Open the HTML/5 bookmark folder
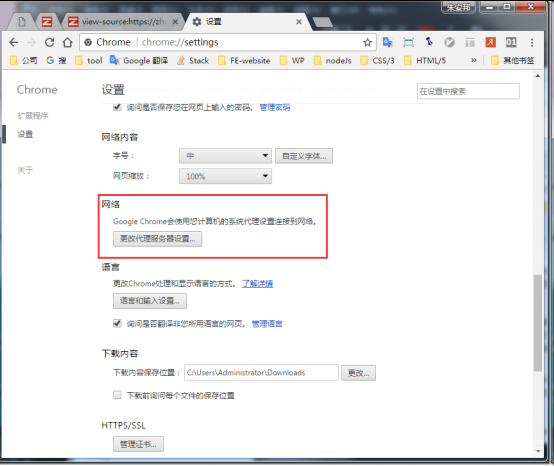554x466 pixels. coord(425,61)
